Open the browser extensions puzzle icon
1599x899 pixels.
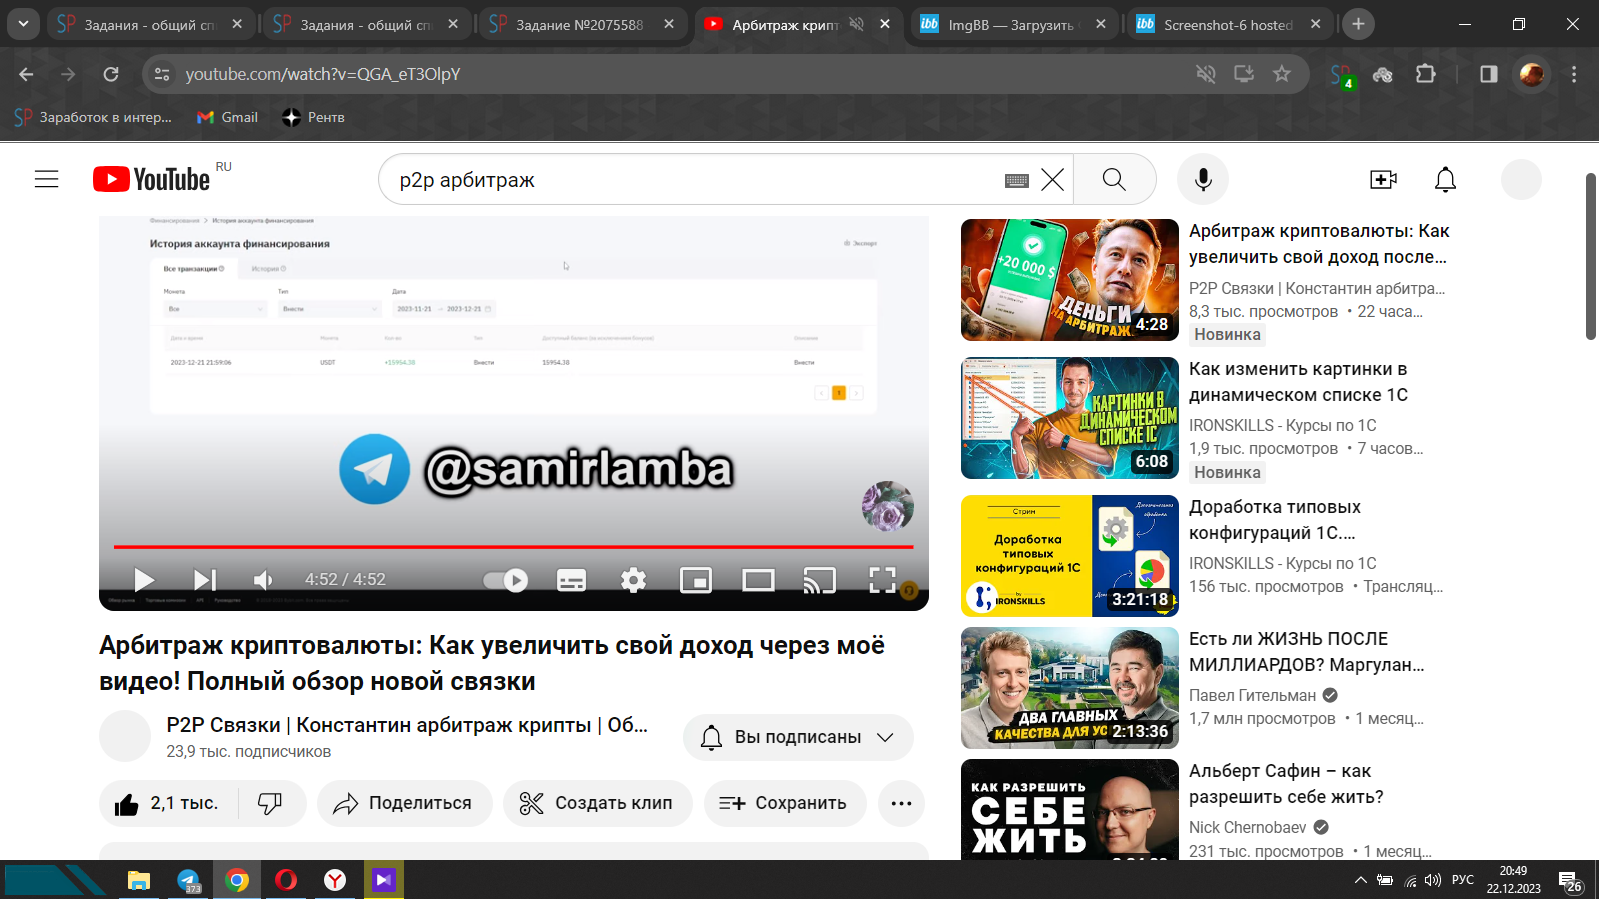tap(1425, 74)
